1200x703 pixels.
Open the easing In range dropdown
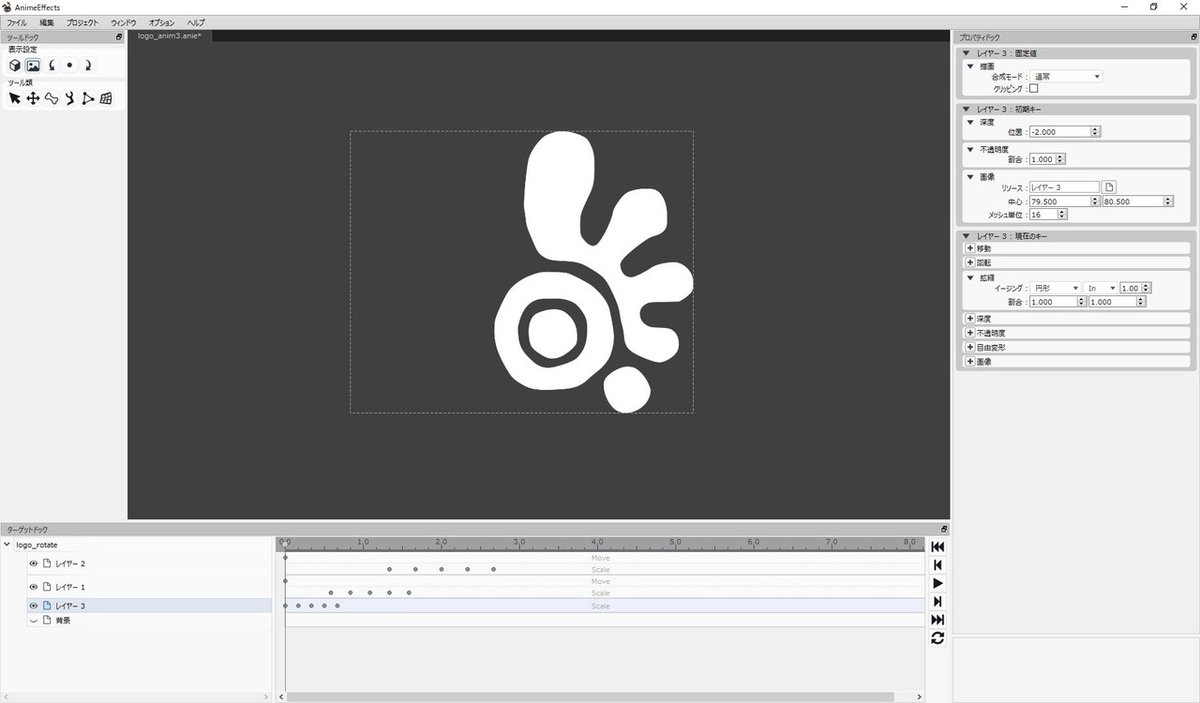pyautogui.click(x=1101, y=288)
